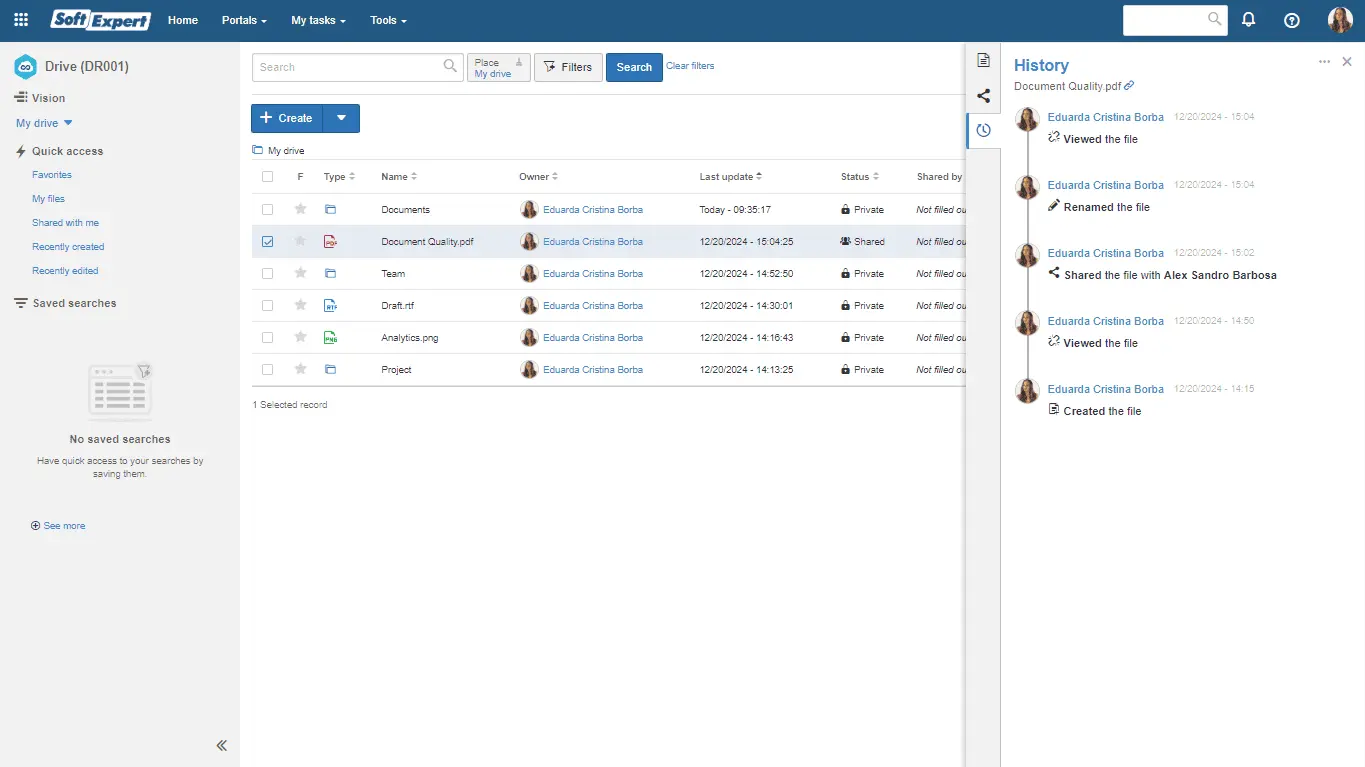The image size is (1365, 767).
Task: Click the Clear filters link
Action: click(x=690, y=66)
